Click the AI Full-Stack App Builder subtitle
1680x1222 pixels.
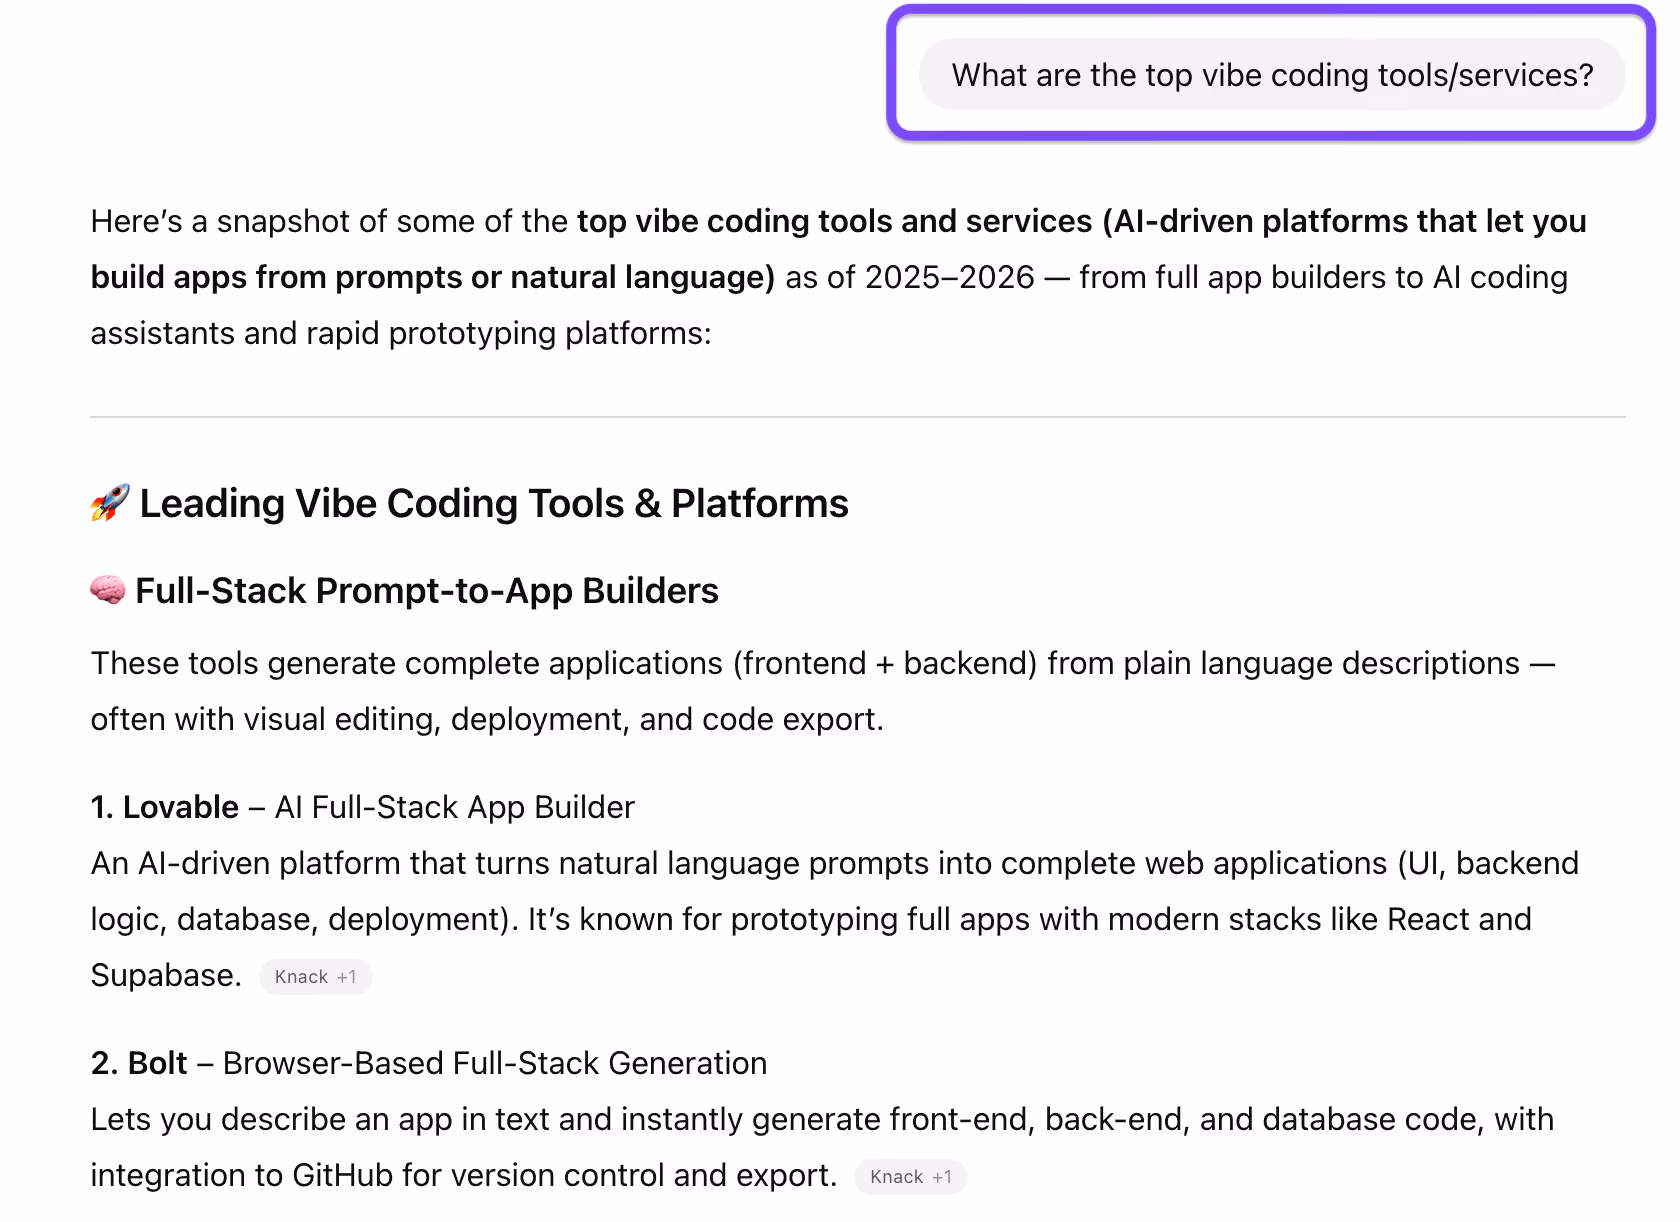(x=455, y=807)
